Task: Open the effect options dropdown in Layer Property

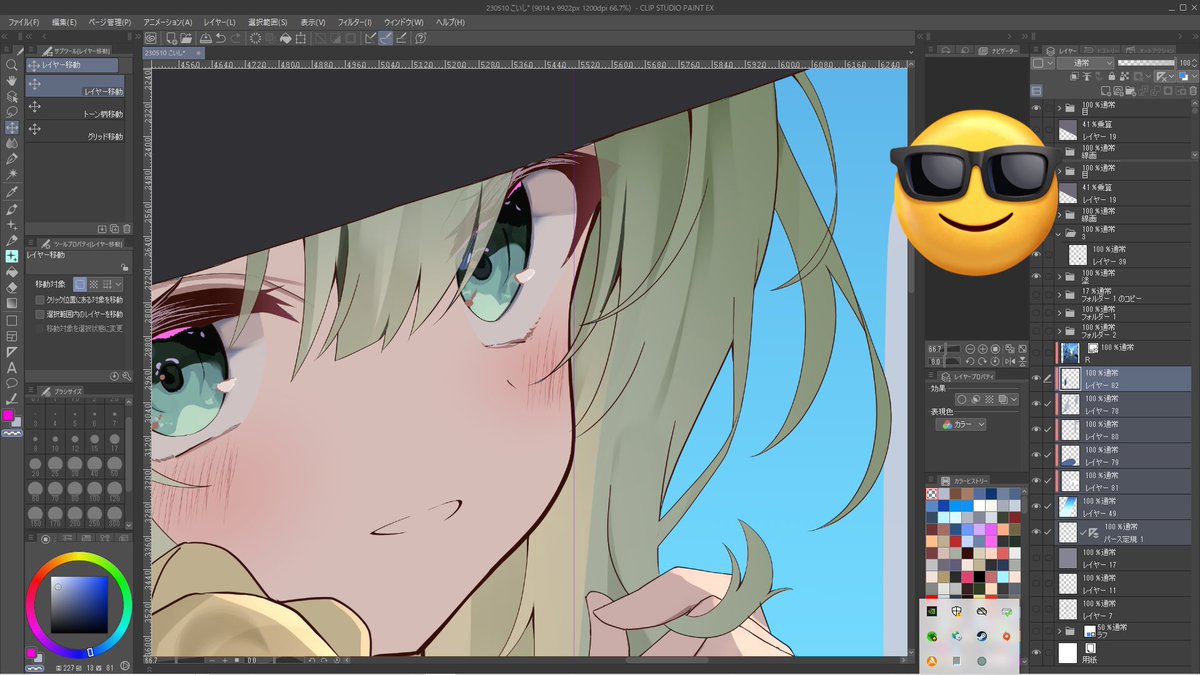Action: [x=1015, y=400]
